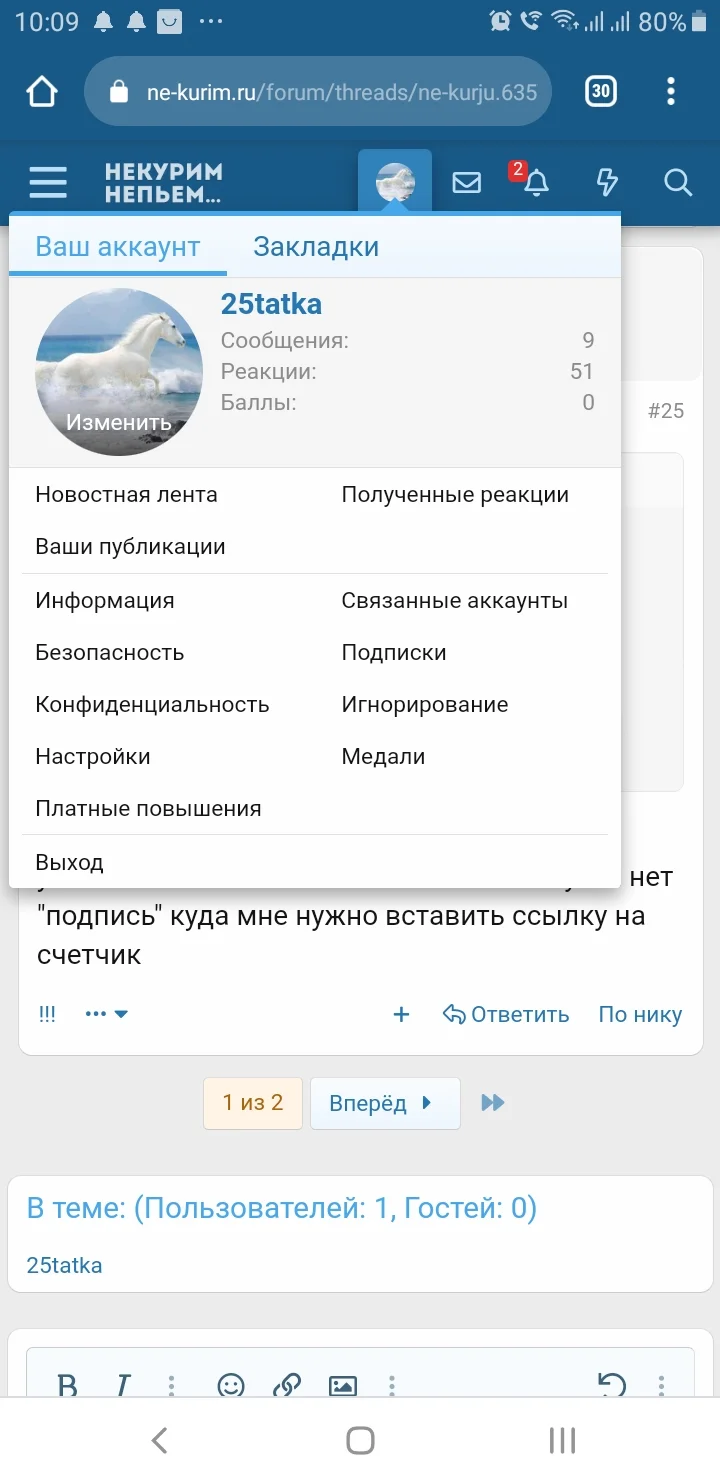Tap Реакции count value 51
The width and height of the screenshot is (720, 1480).
coord(582,371)
